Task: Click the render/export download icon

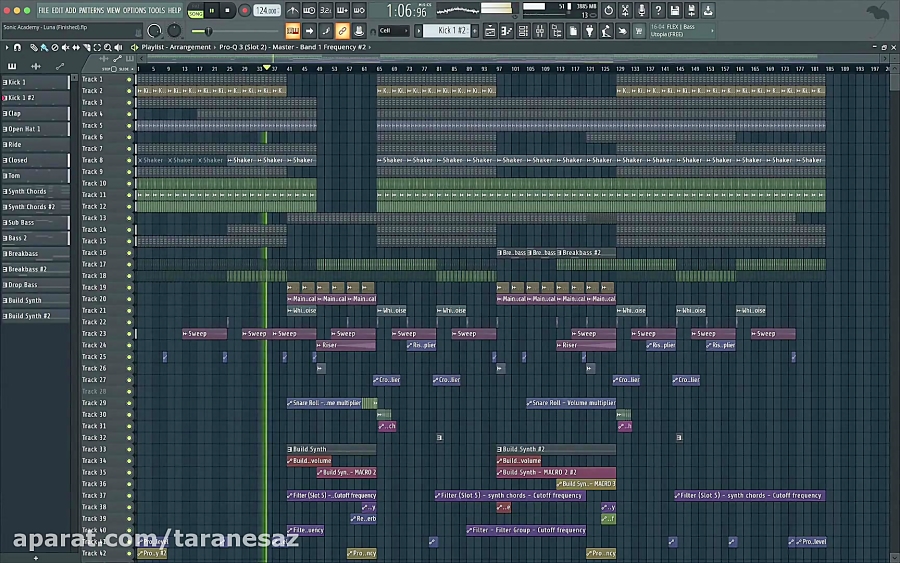Action: tap(708, 10)
